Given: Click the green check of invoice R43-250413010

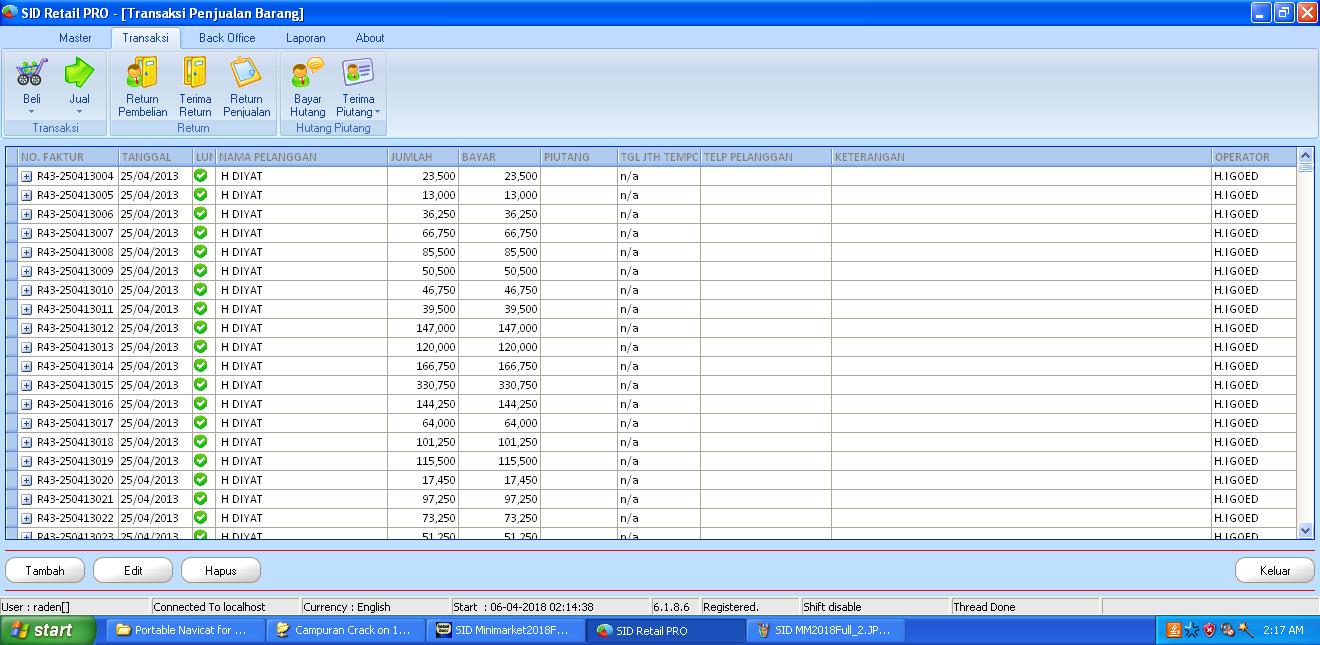Looking at the screenshot, I should [200, 289].
